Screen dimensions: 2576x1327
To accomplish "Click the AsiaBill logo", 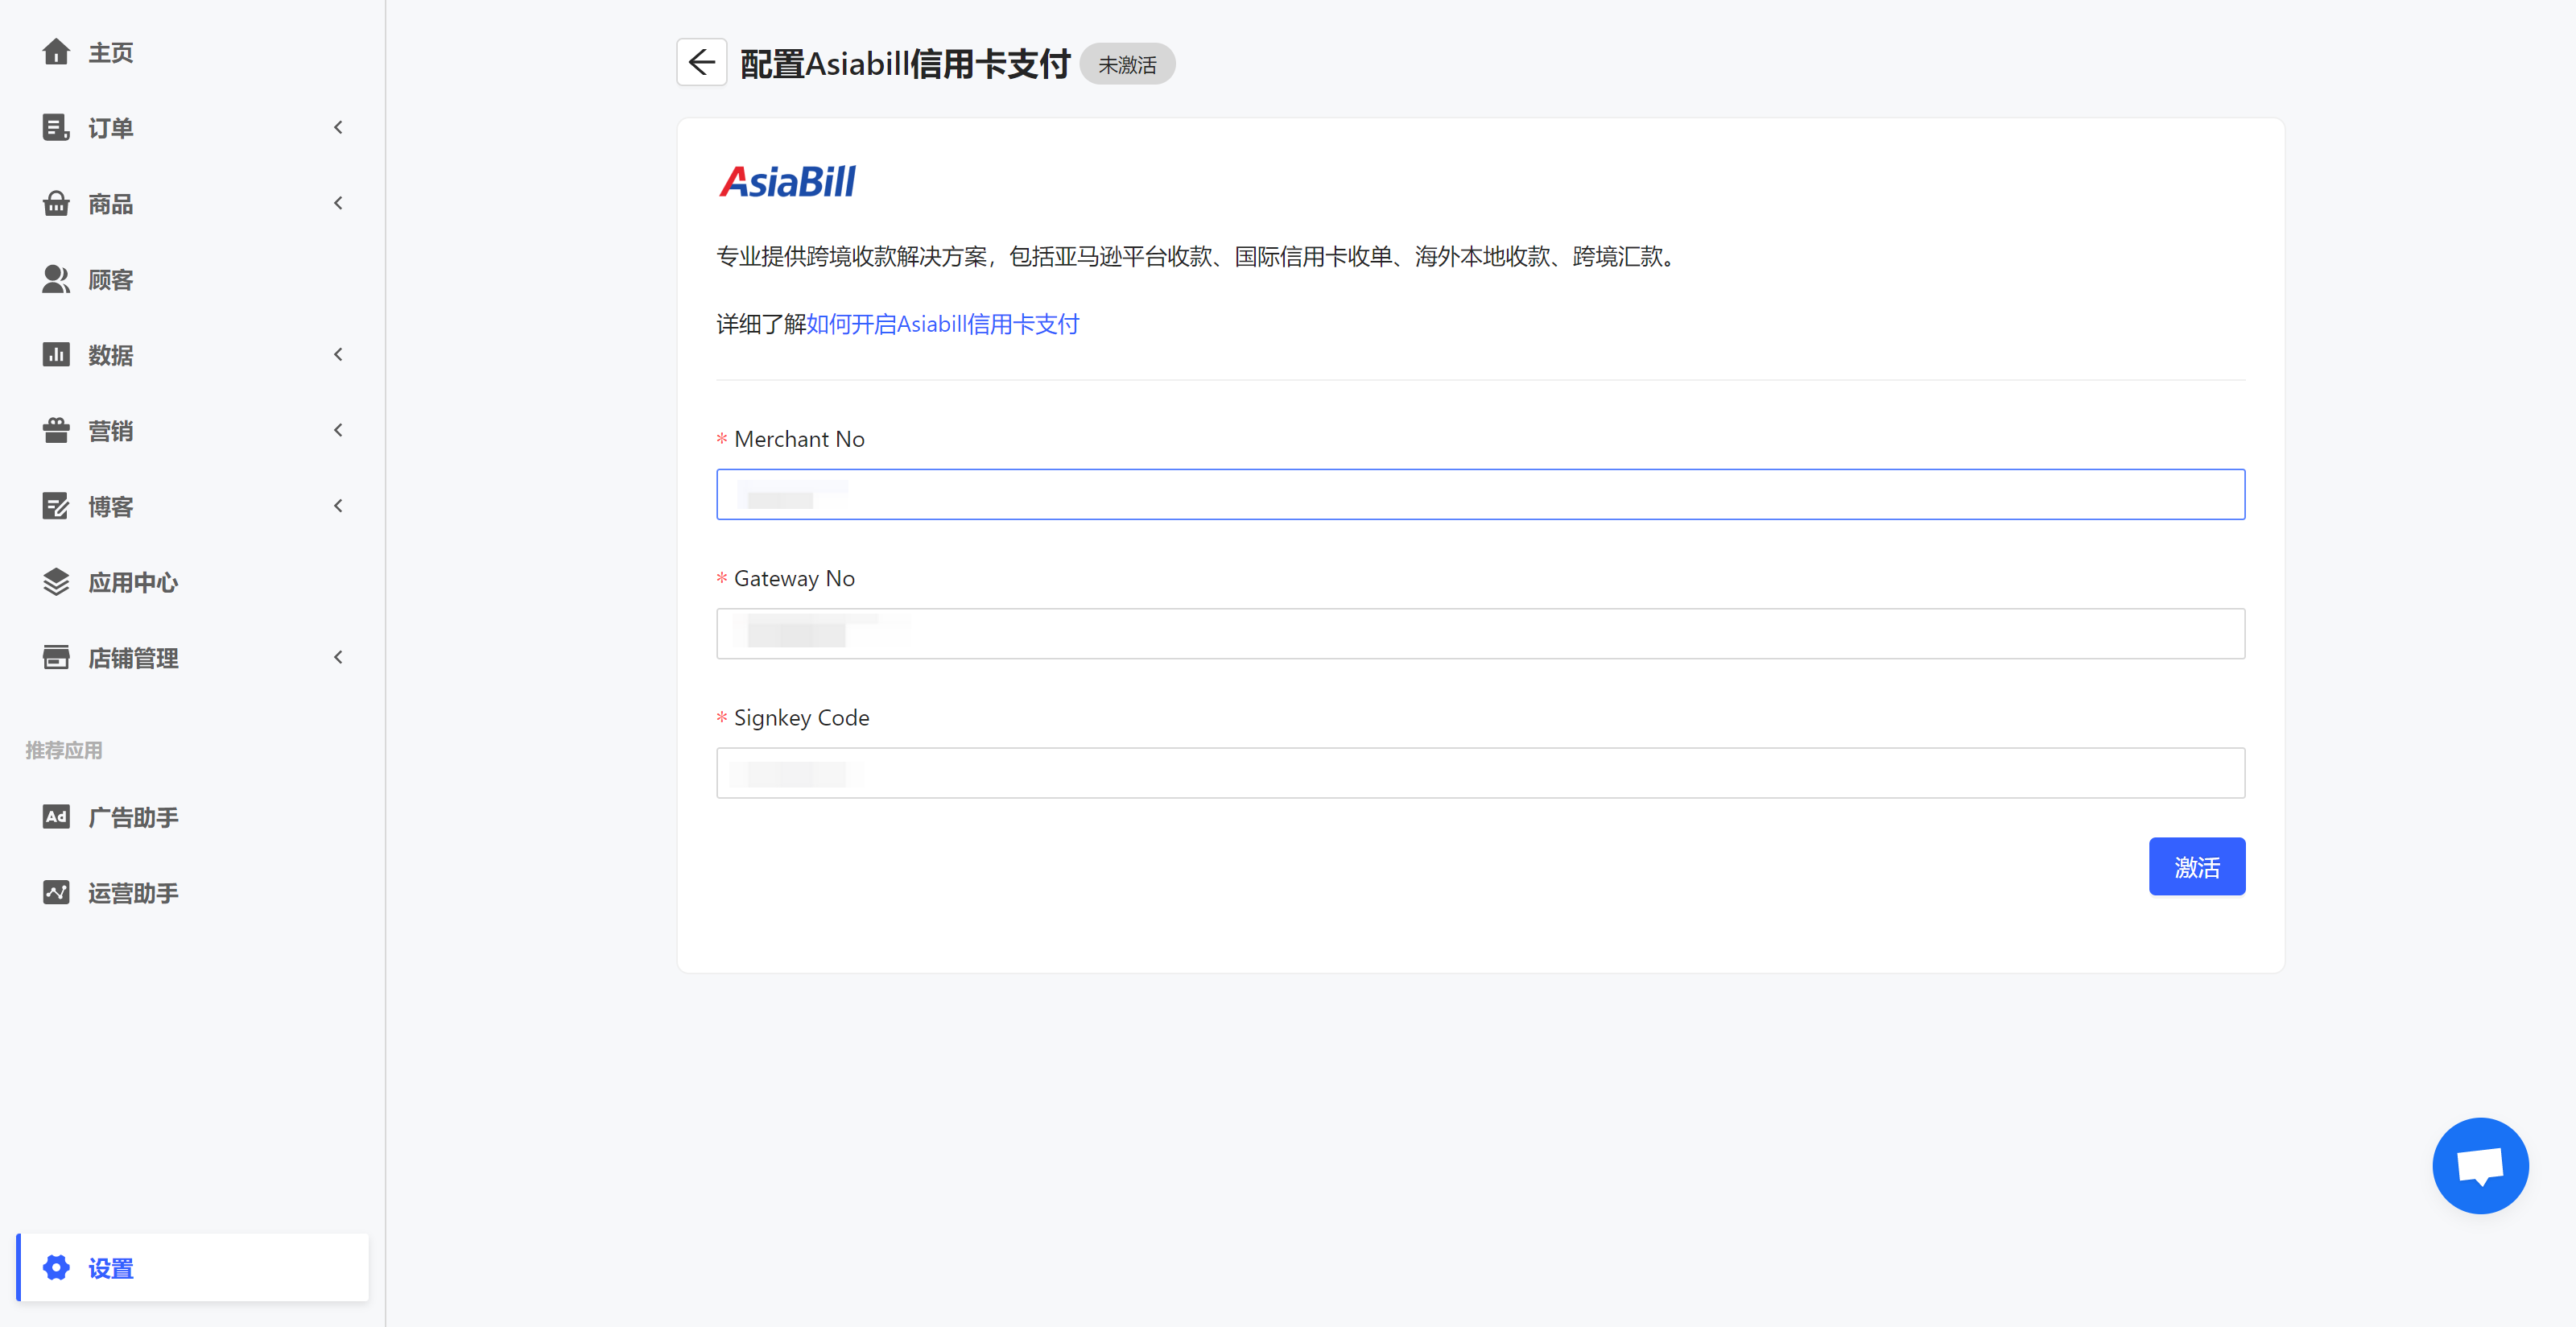I will pyautogui.click(x=787, y=181).
